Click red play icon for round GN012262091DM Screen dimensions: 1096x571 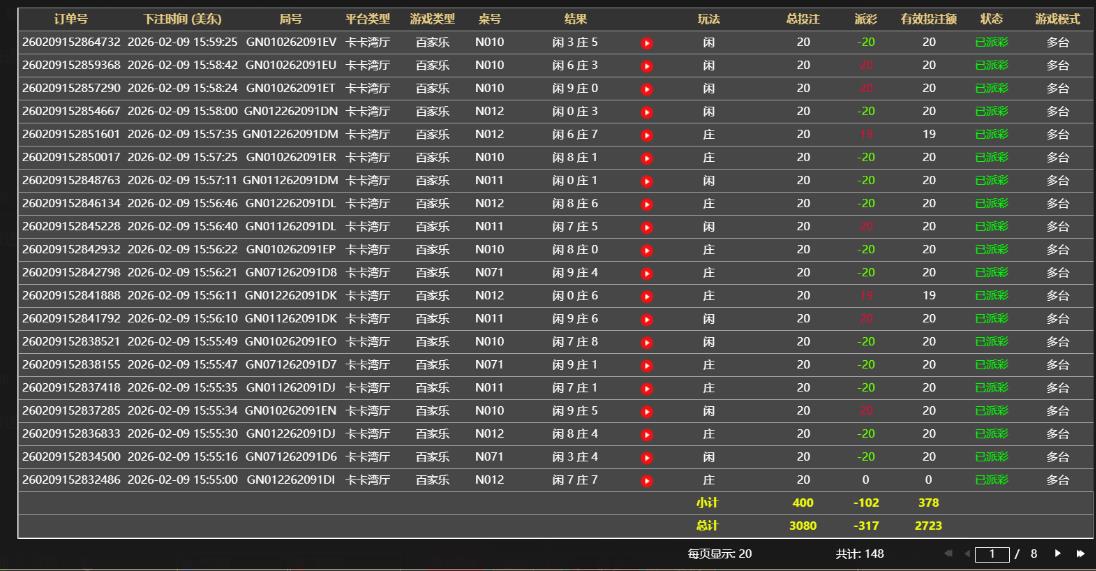coord(646,135)
